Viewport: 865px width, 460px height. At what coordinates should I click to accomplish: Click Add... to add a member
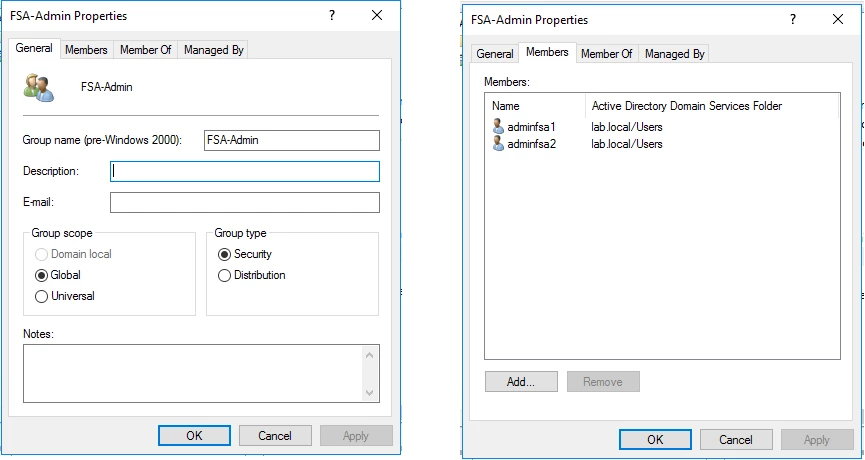tap(521, 382)
